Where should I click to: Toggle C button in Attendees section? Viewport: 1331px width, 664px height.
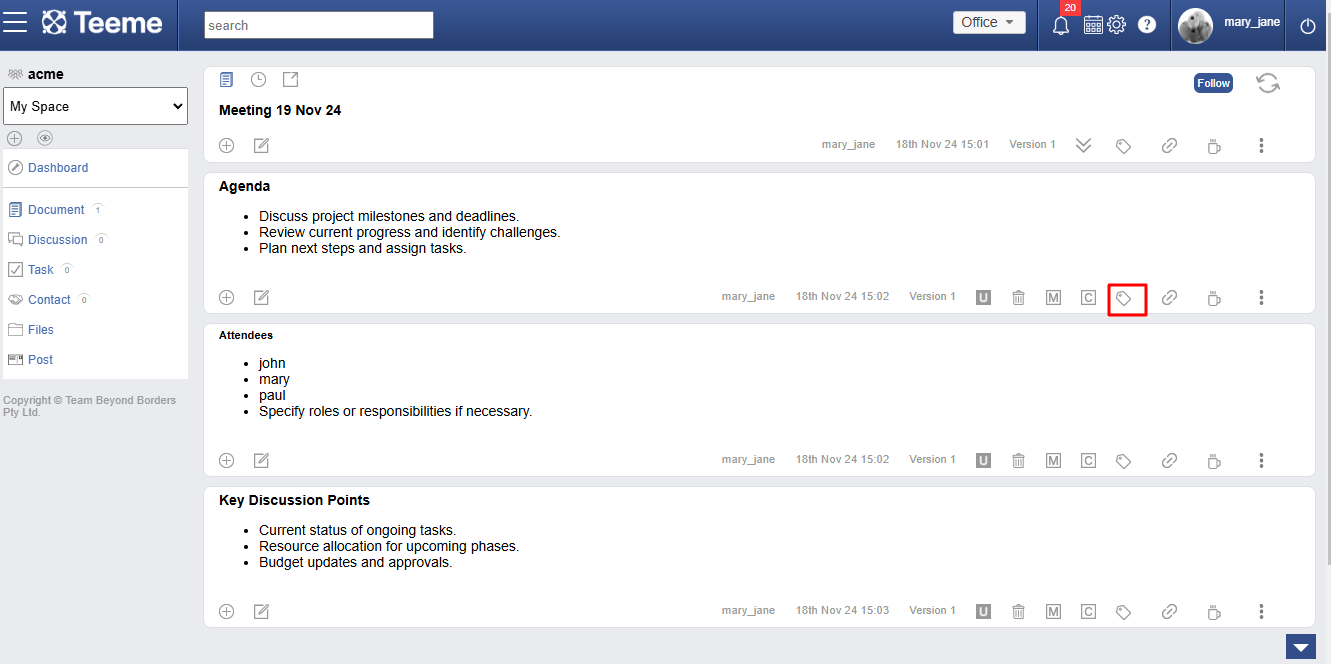(1088, 460)
